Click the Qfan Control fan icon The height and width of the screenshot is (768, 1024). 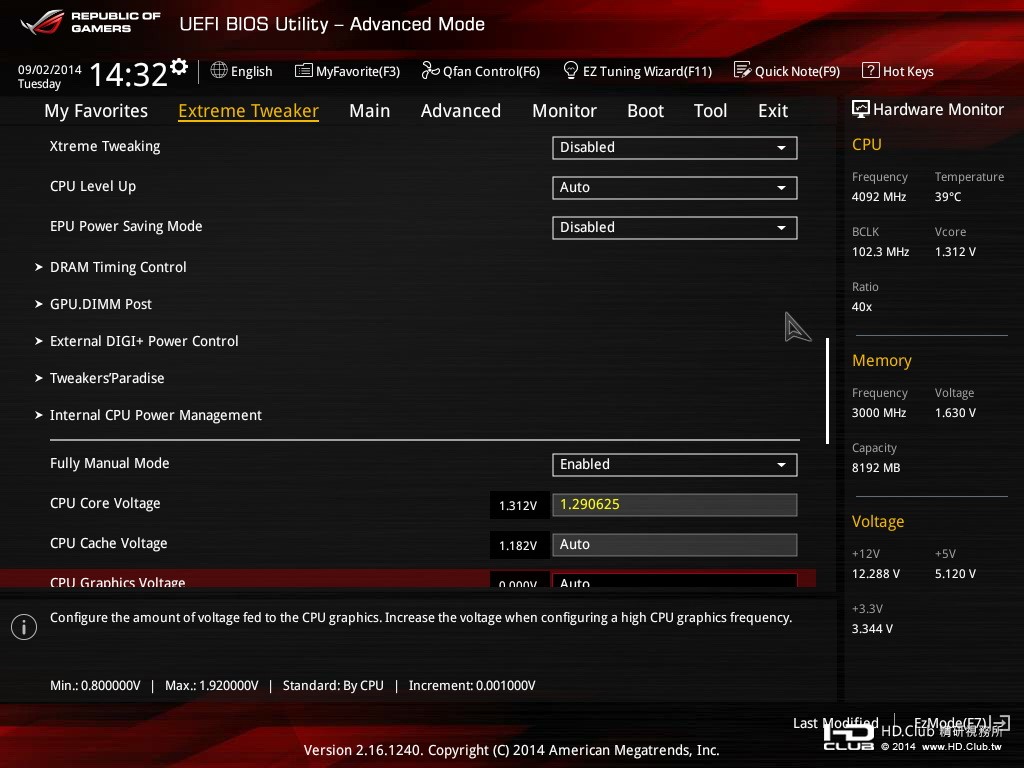[430, 70]
